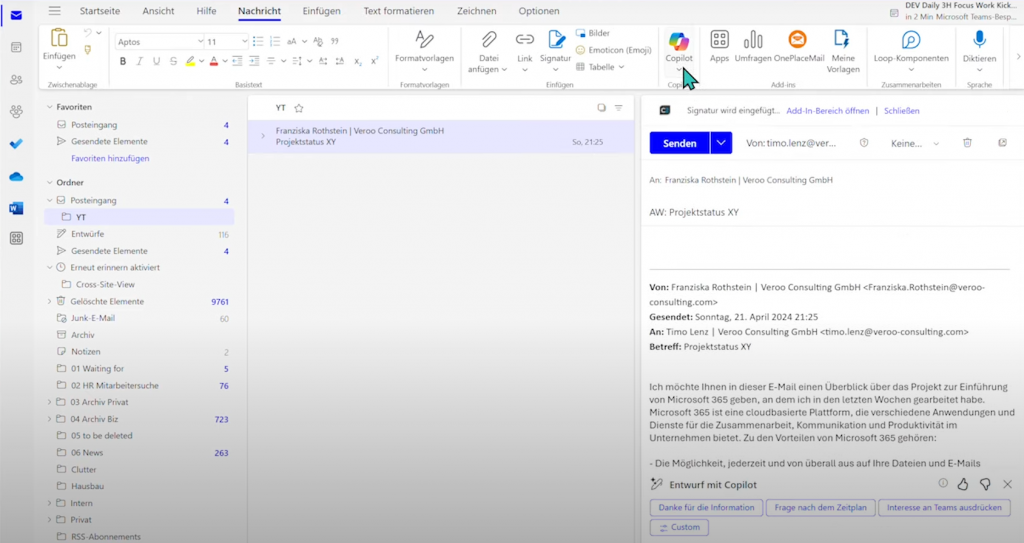Open Tabelle insert dropdown
This screenshot has width=1024, height=543.
600,67
